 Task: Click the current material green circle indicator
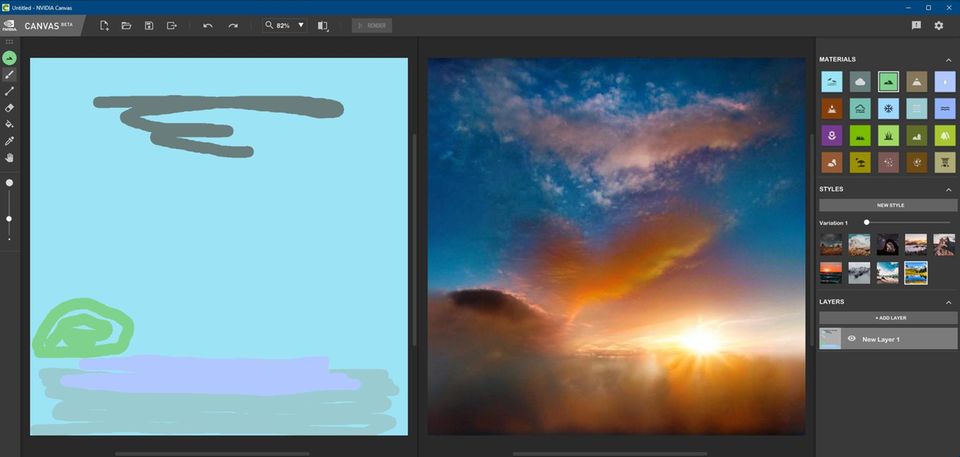tap(9, 58)
